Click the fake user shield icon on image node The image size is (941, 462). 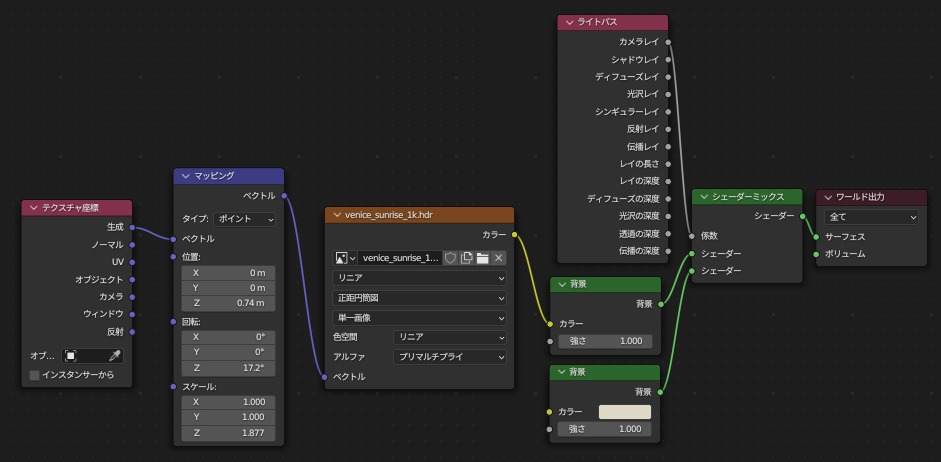(450, 258)
